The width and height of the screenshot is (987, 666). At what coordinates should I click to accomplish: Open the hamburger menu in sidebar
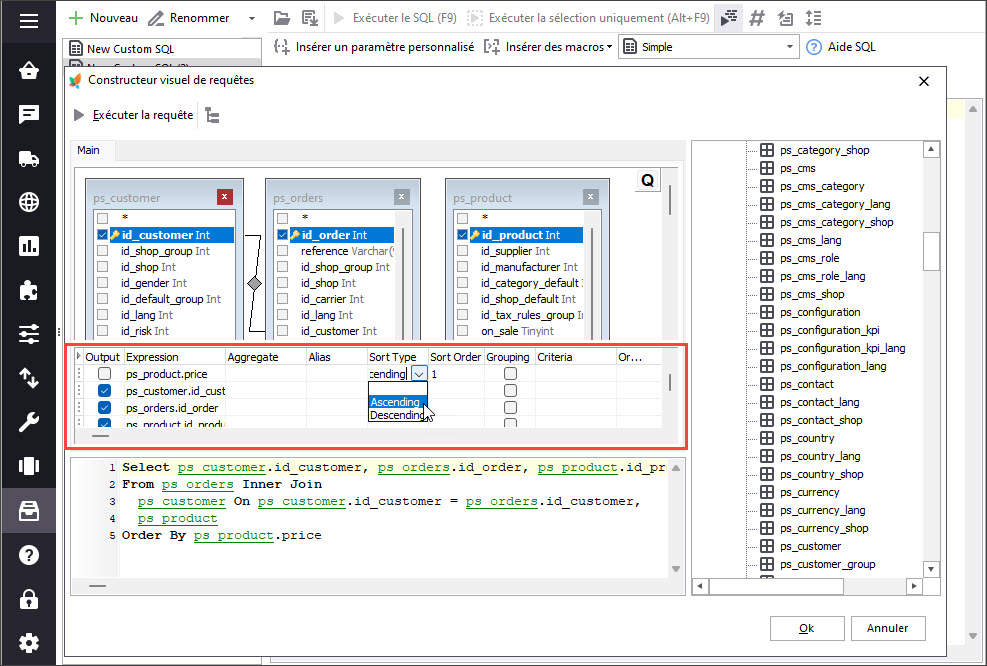pos(28,21)
